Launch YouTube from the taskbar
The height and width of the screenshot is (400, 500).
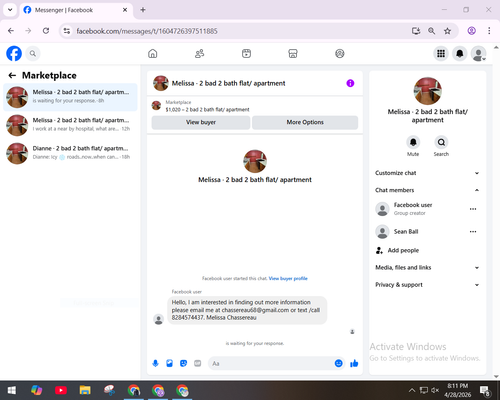click(x=61, y=390)
